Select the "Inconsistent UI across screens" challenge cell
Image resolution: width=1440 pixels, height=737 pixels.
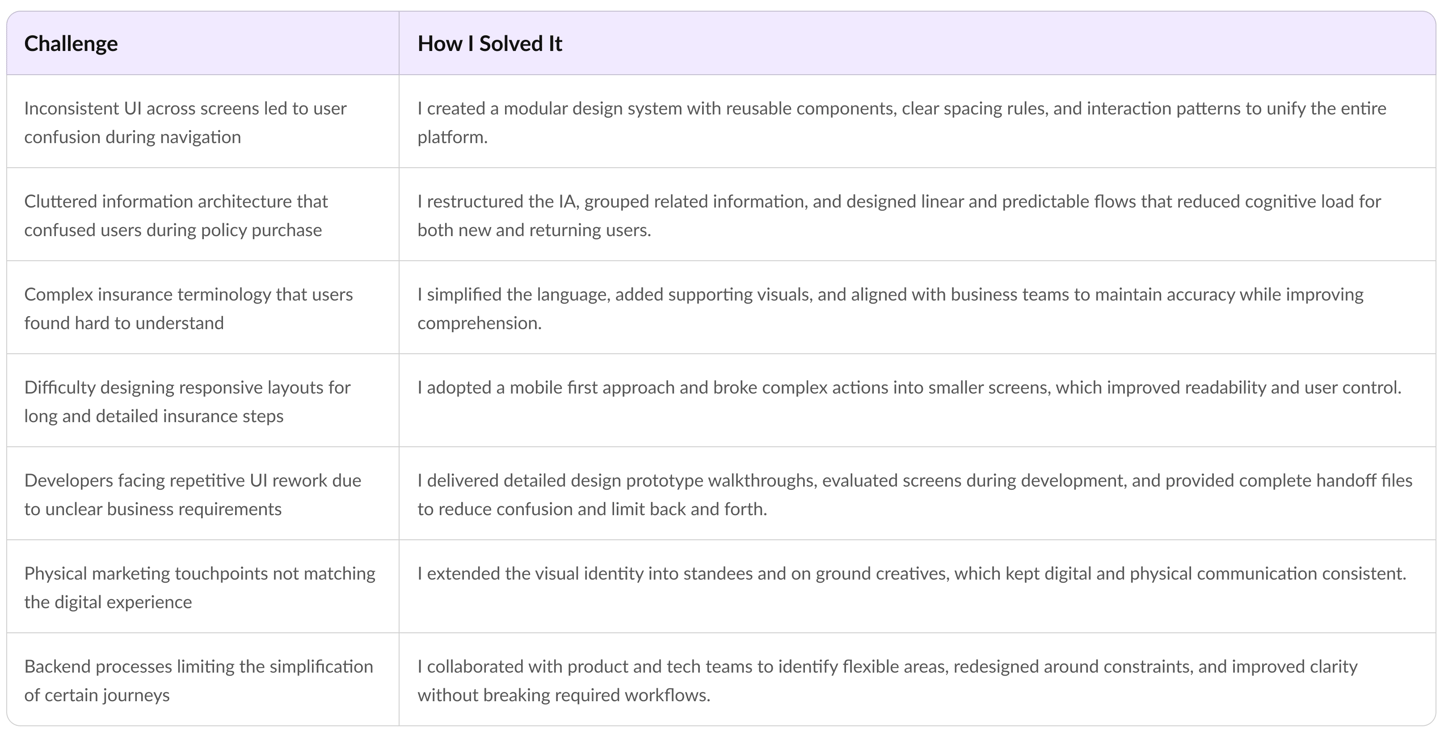coord(186,109)
